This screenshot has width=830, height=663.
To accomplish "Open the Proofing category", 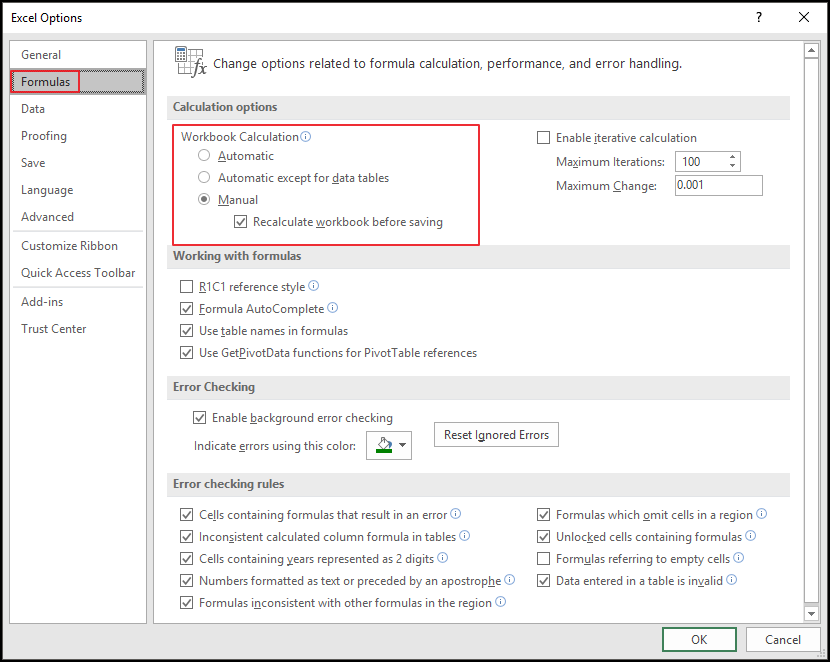I will tap(78, 135).
